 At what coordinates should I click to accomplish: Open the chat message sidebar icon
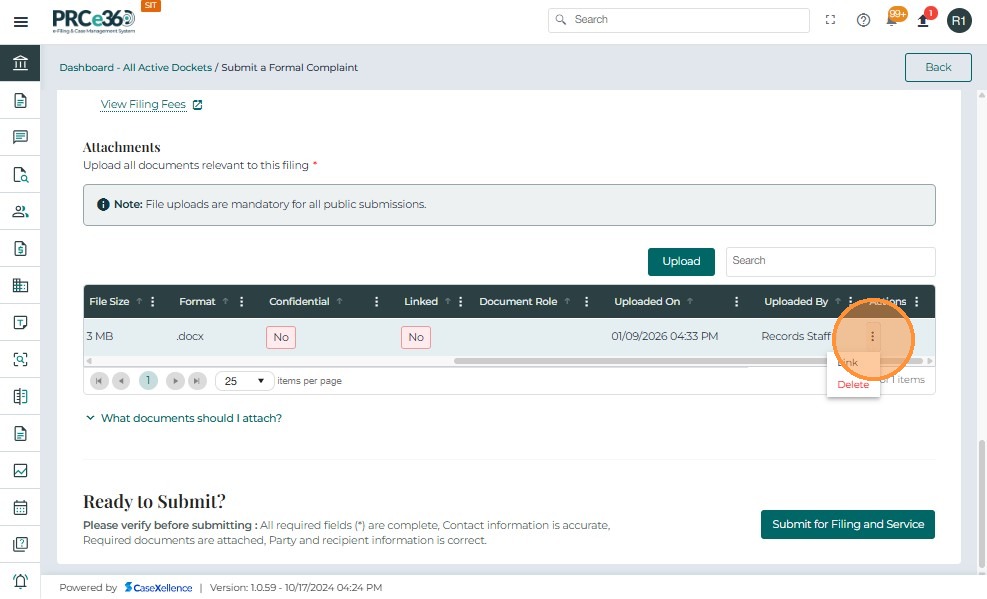tap(20, 137)
